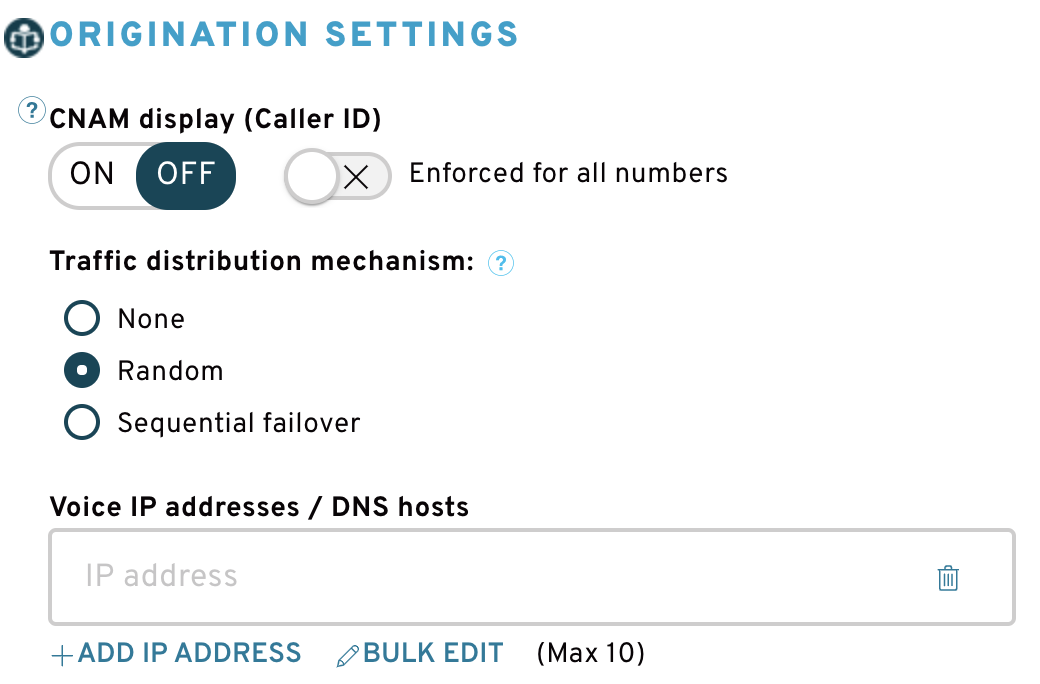
Task: Turn CNAM display ON
Action: [x=92, y=174]
